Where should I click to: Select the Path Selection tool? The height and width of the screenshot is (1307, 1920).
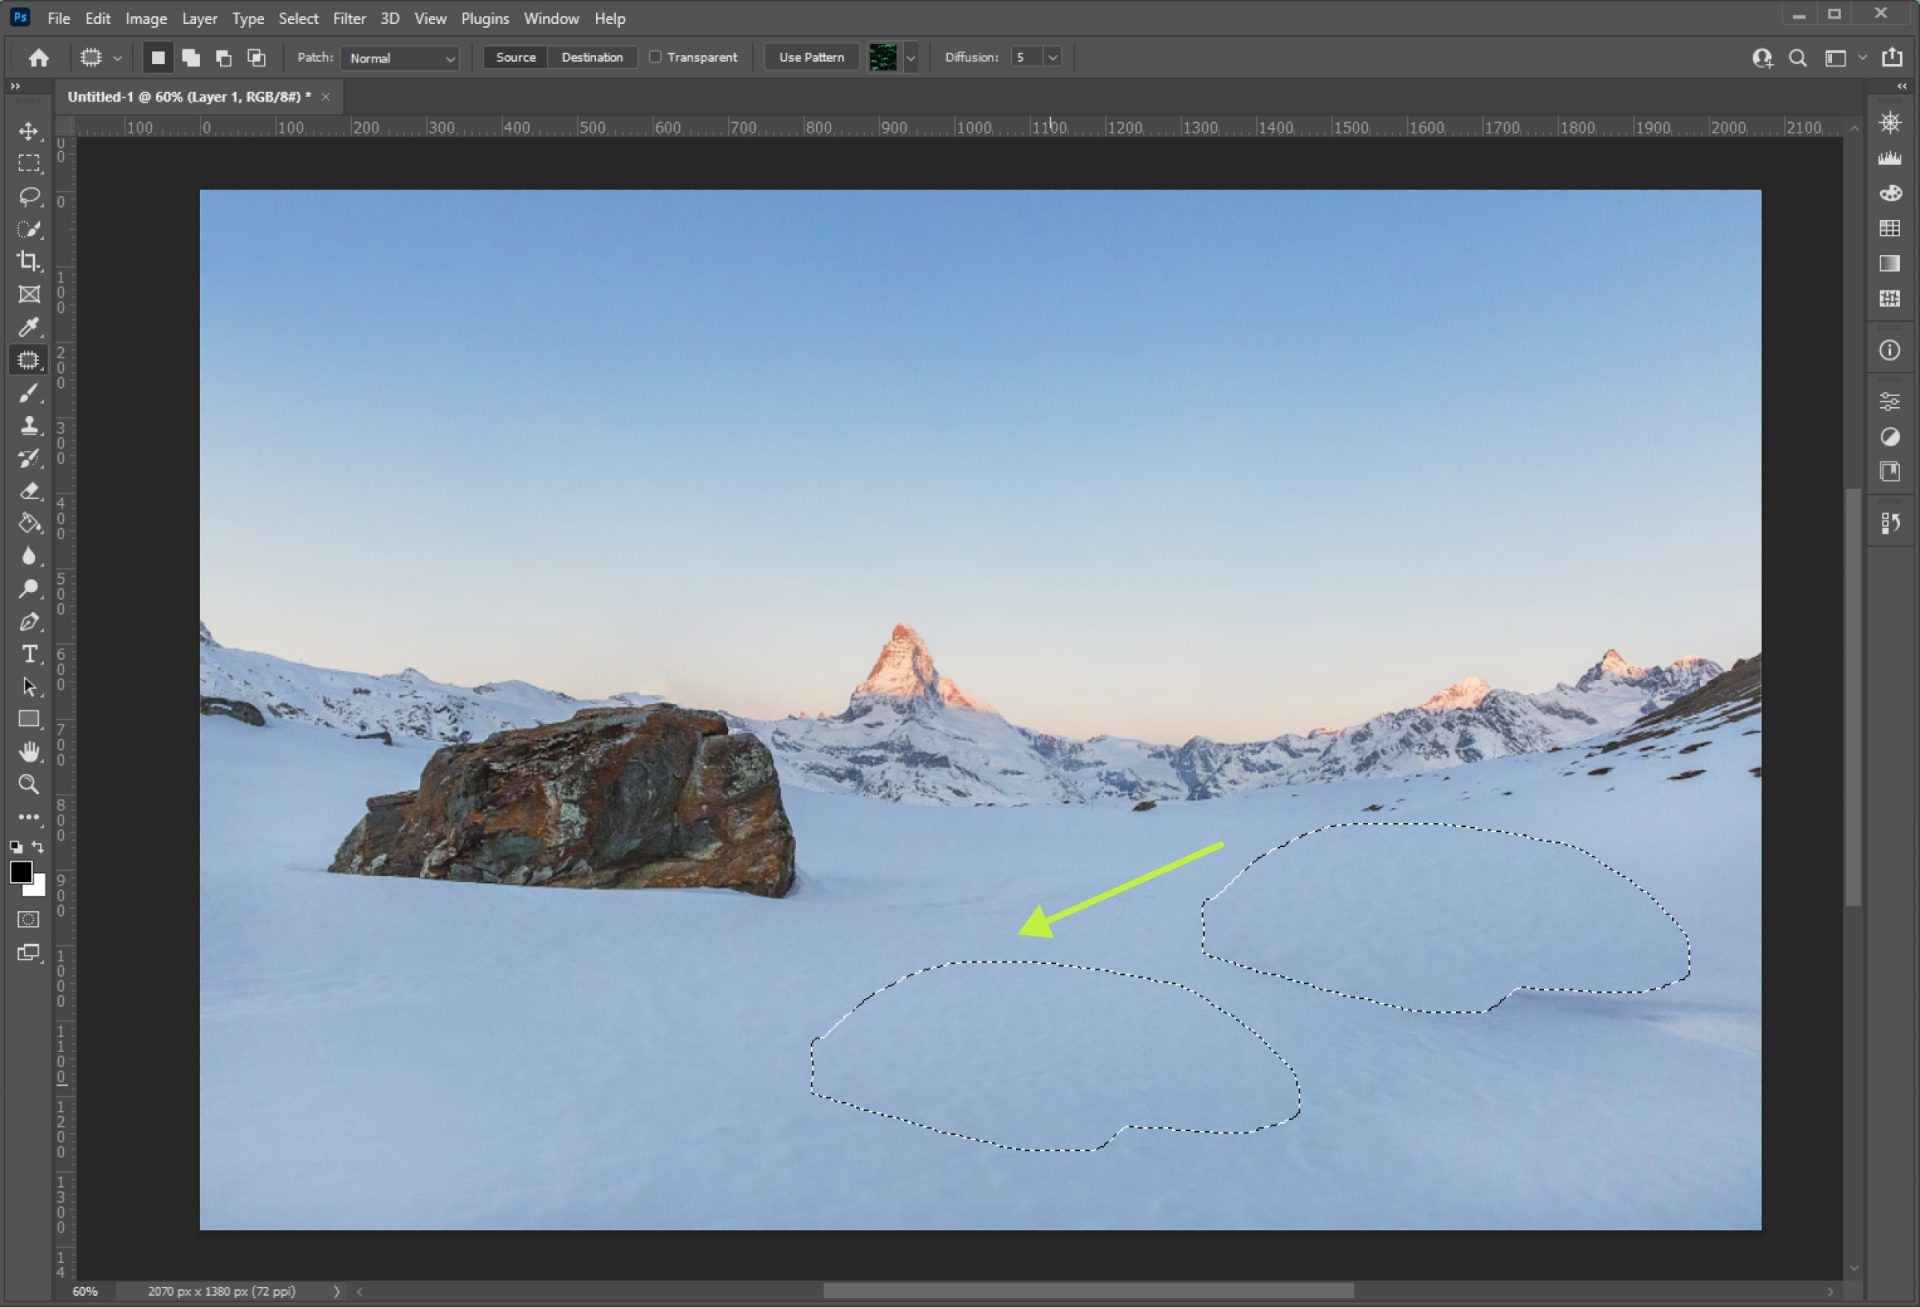click(29, 687)
